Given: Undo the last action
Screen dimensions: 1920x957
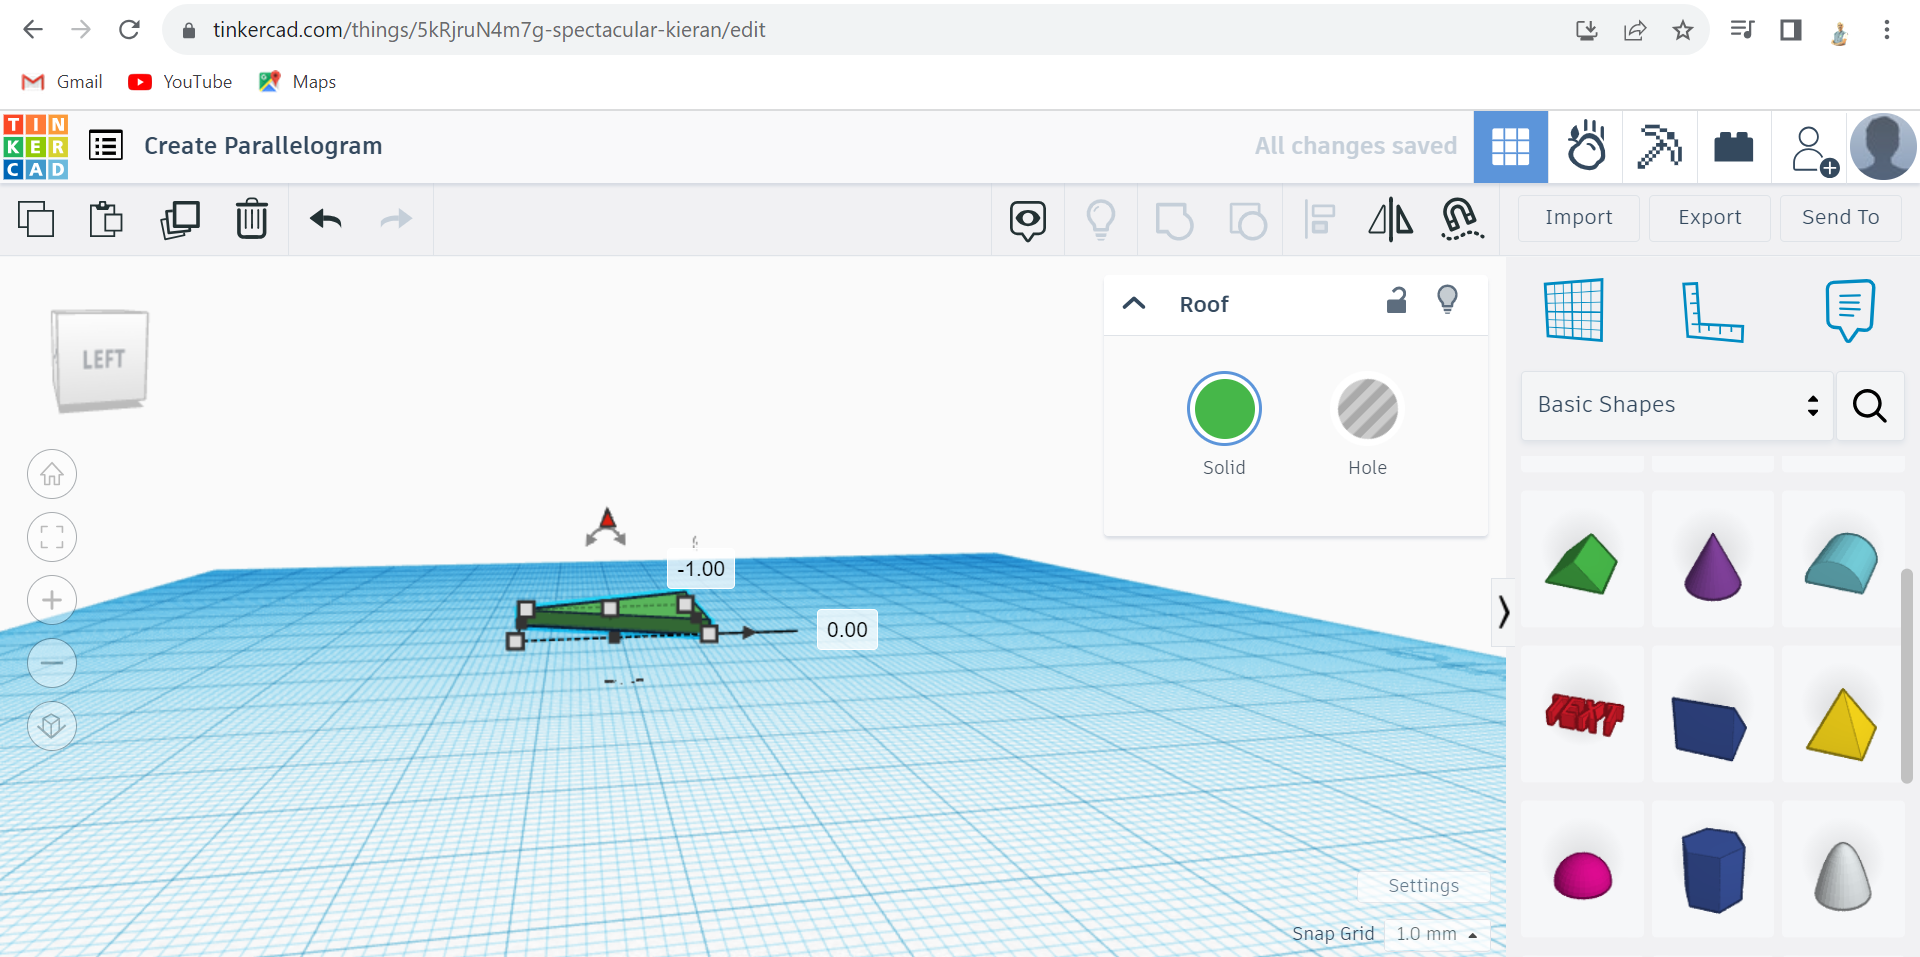Looking at the screenshot, I should (326, 219).
